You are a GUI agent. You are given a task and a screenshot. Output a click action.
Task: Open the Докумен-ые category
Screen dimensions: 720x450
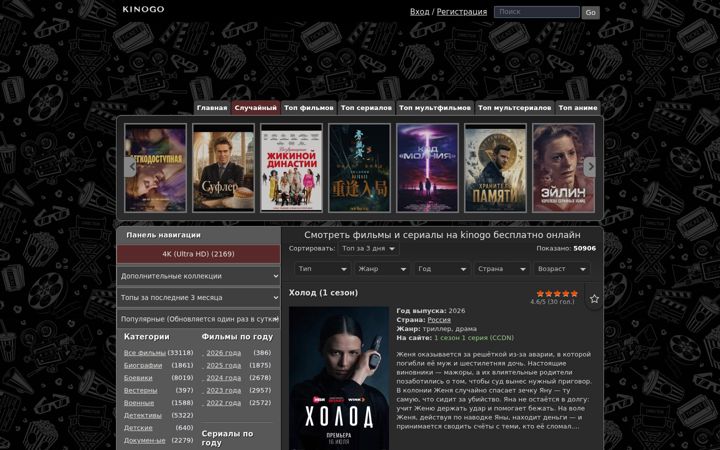pyautogui.click(x=144, y=440)
